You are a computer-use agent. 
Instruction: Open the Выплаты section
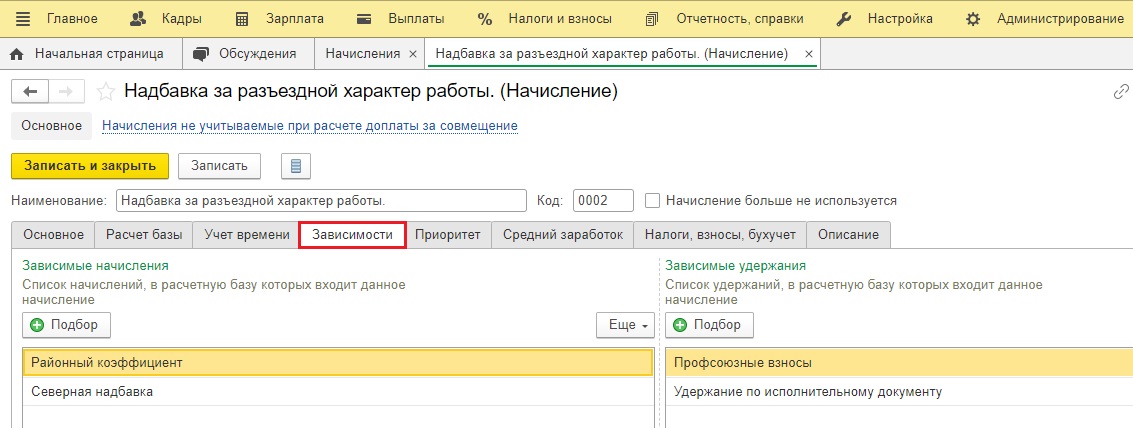(416, 19)
